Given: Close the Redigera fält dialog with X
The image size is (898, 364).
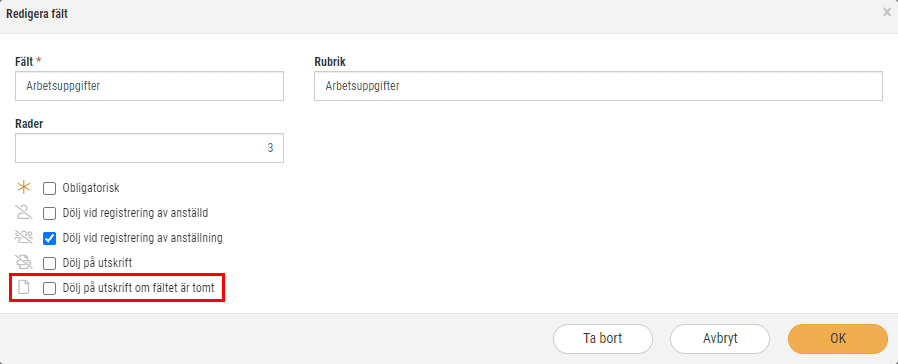Looking at the screenshot, I should coord(887,13).
